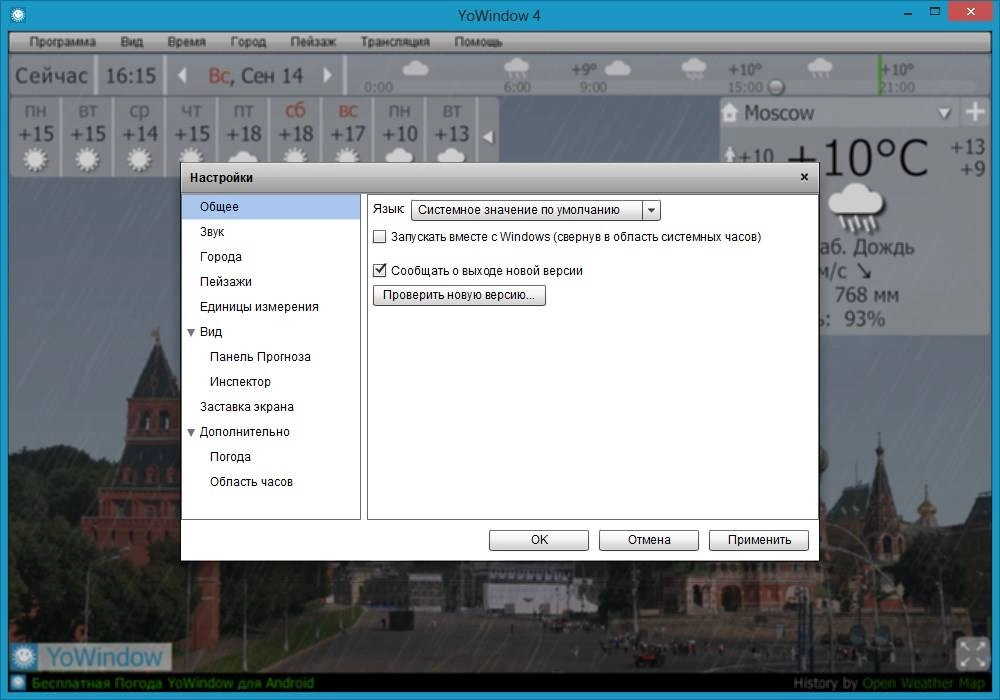The width and height of the screenshot is (1000, 700).
Task: Select Панель Прогноза item
Action: (x=271, y=356)
